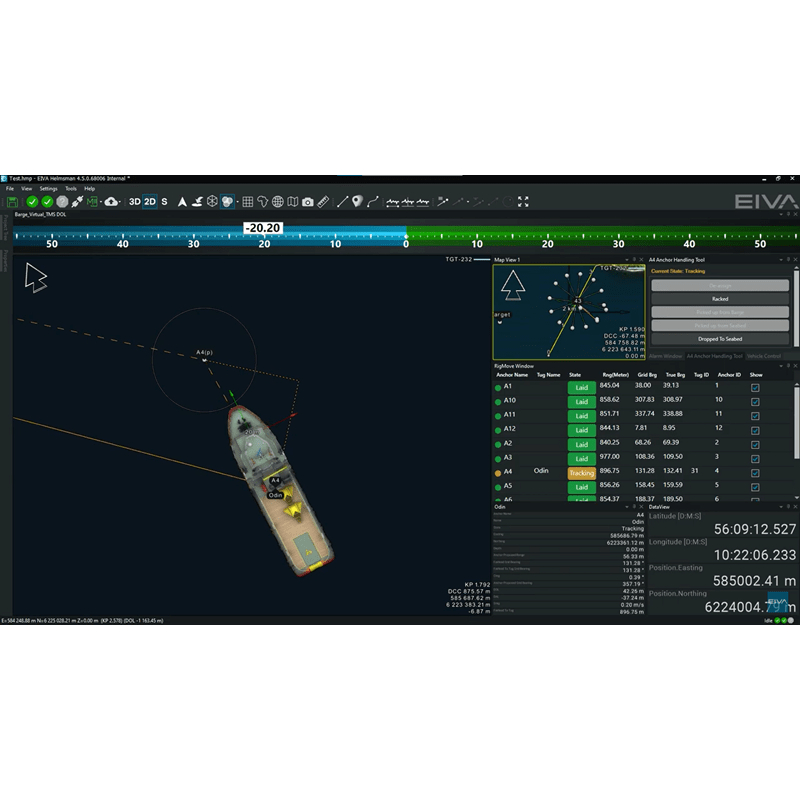Open the Help menu
Image resolution: width=800 pixels, height=800 pixels.
tap(90, 189)
